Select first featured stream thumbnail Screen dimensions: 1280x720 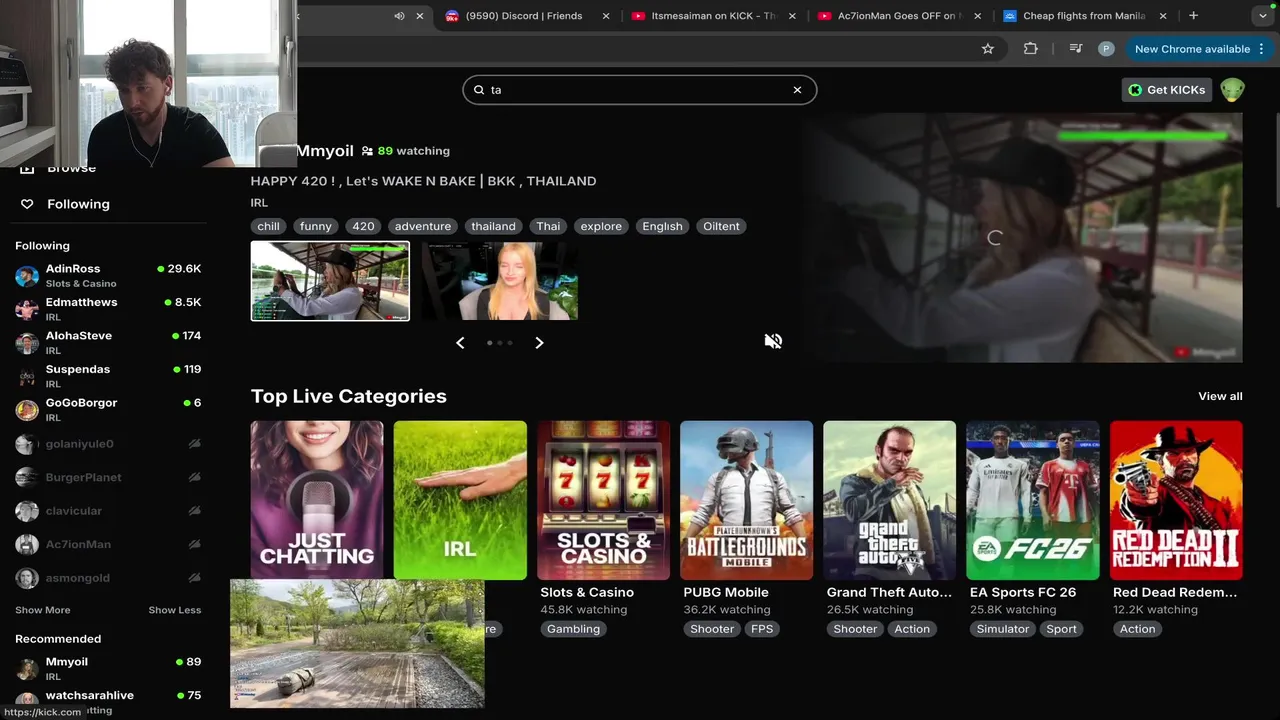tap(330, 281)
